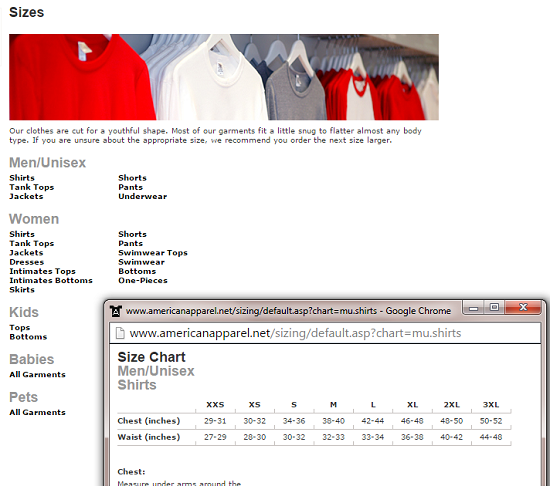The width and height of the screenshot is (550, 486).
Task: Open Men/Unisex Tank Tops sizing
Action: 32,187
